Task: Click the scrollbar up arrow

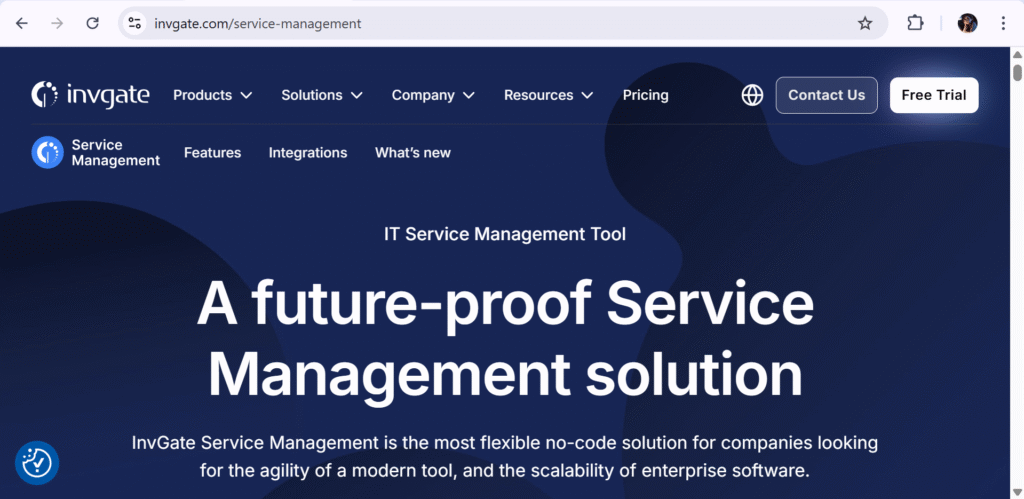Action: coord(1017,54)
